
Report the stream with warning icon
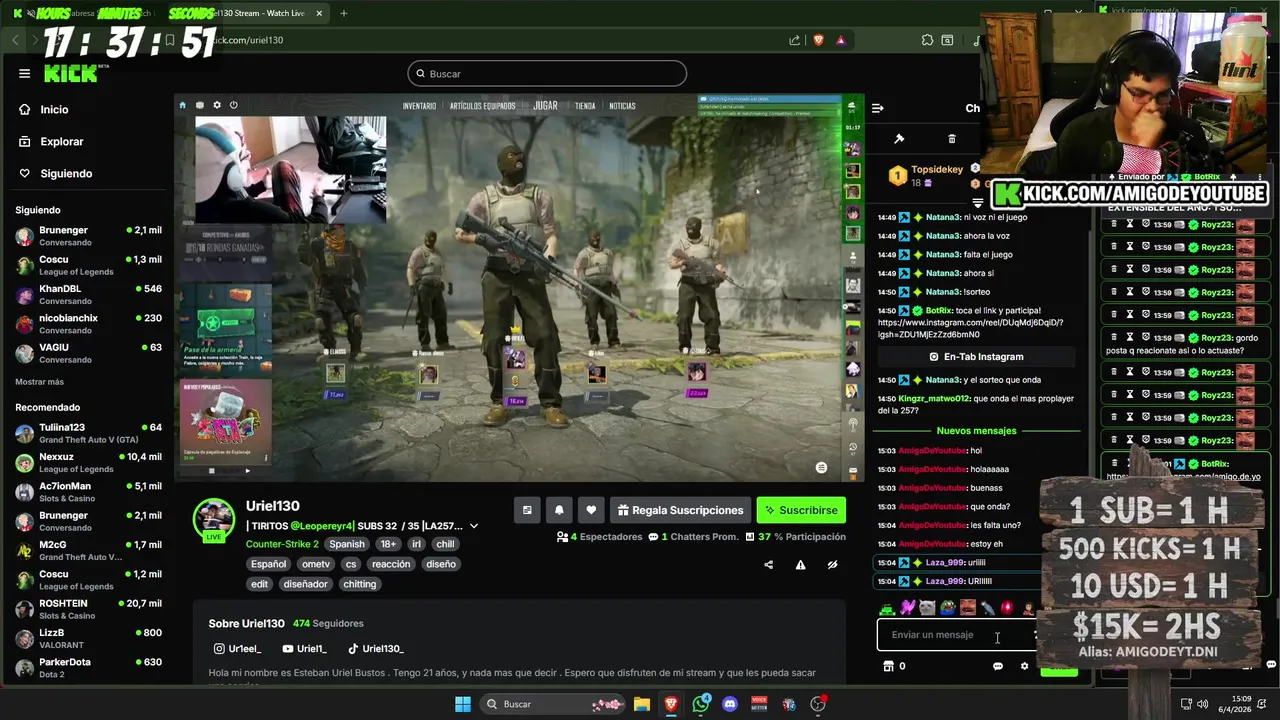[800, 565]
